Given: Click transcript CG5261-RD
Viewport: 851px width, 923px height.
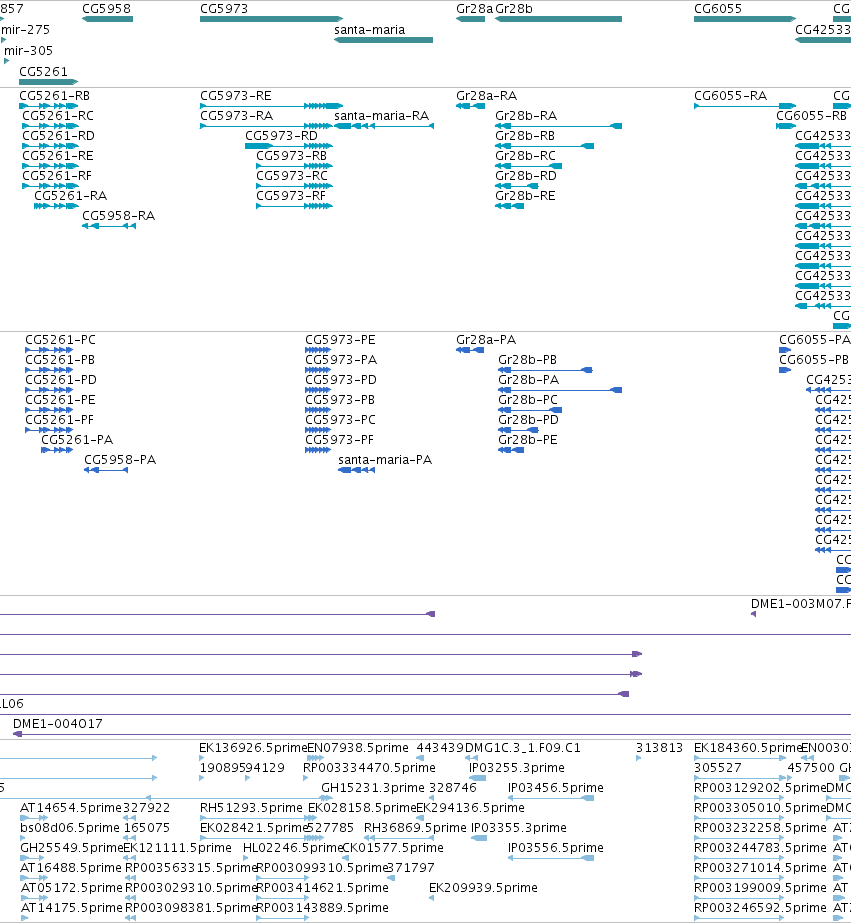Looking at the screenshot, I should tap(58, 136).
